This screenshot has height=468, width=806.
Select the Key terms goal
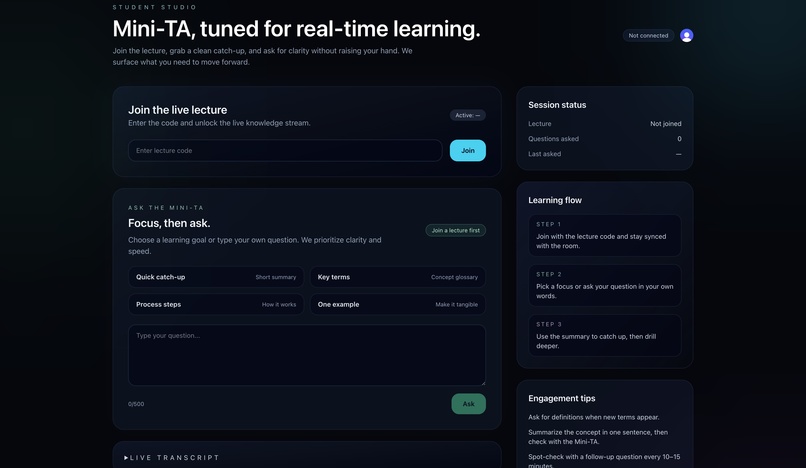[398, 277]
